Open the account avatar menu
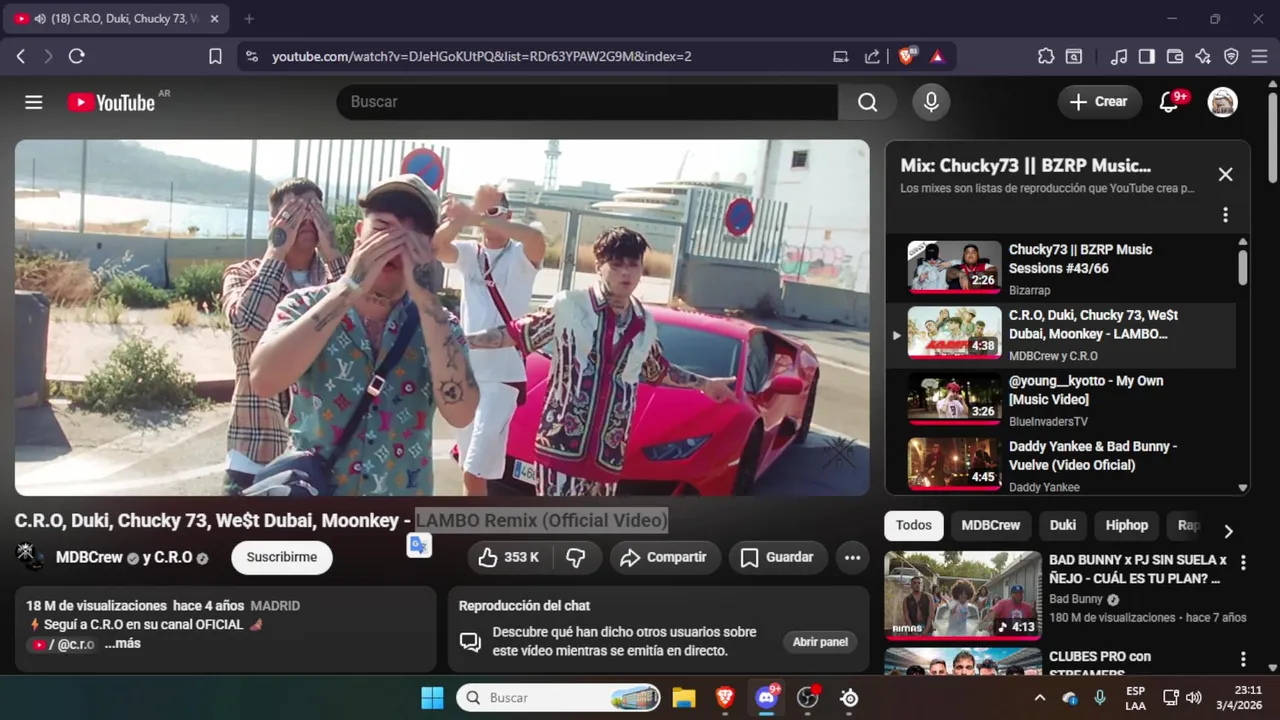Viewport: 1280px width, 720px height. pyautogui.click(x=1222, y=102)
